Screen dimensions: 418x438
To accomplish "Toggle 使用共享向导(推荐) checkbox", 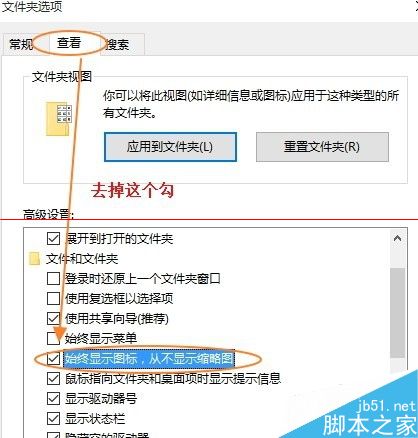I will 53,319.
